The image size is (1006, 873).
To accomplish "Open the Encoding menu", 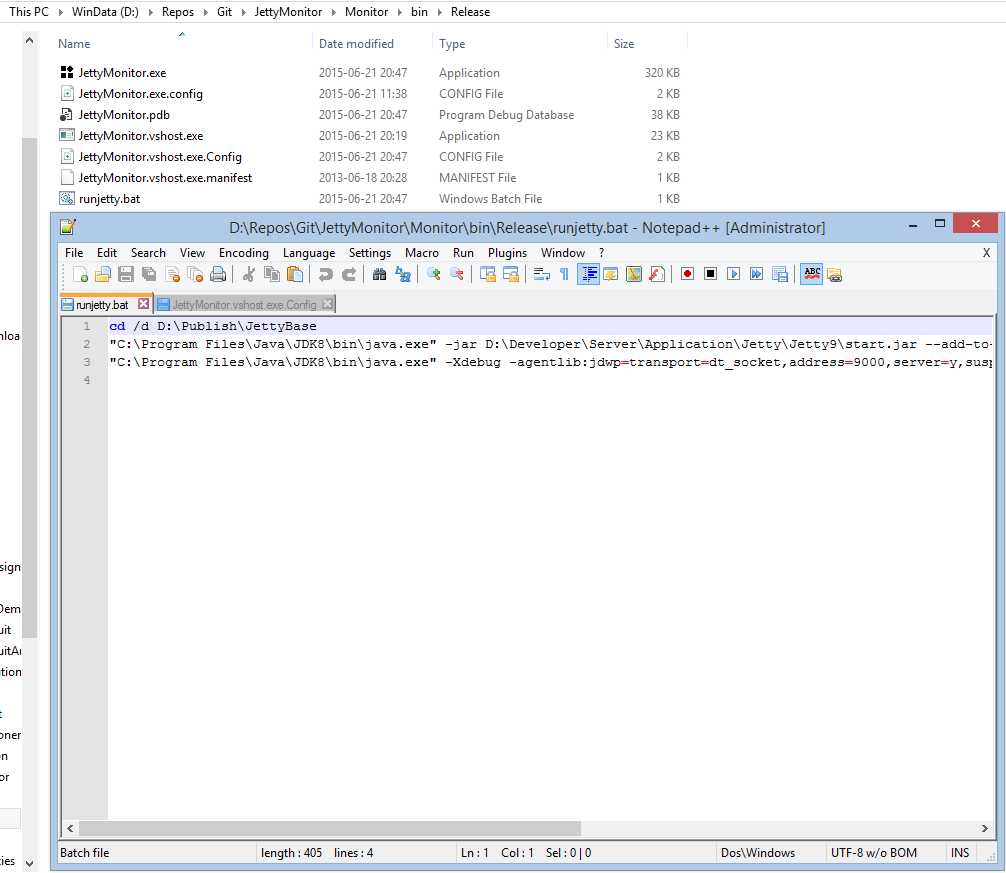I will tap(243, 253).
